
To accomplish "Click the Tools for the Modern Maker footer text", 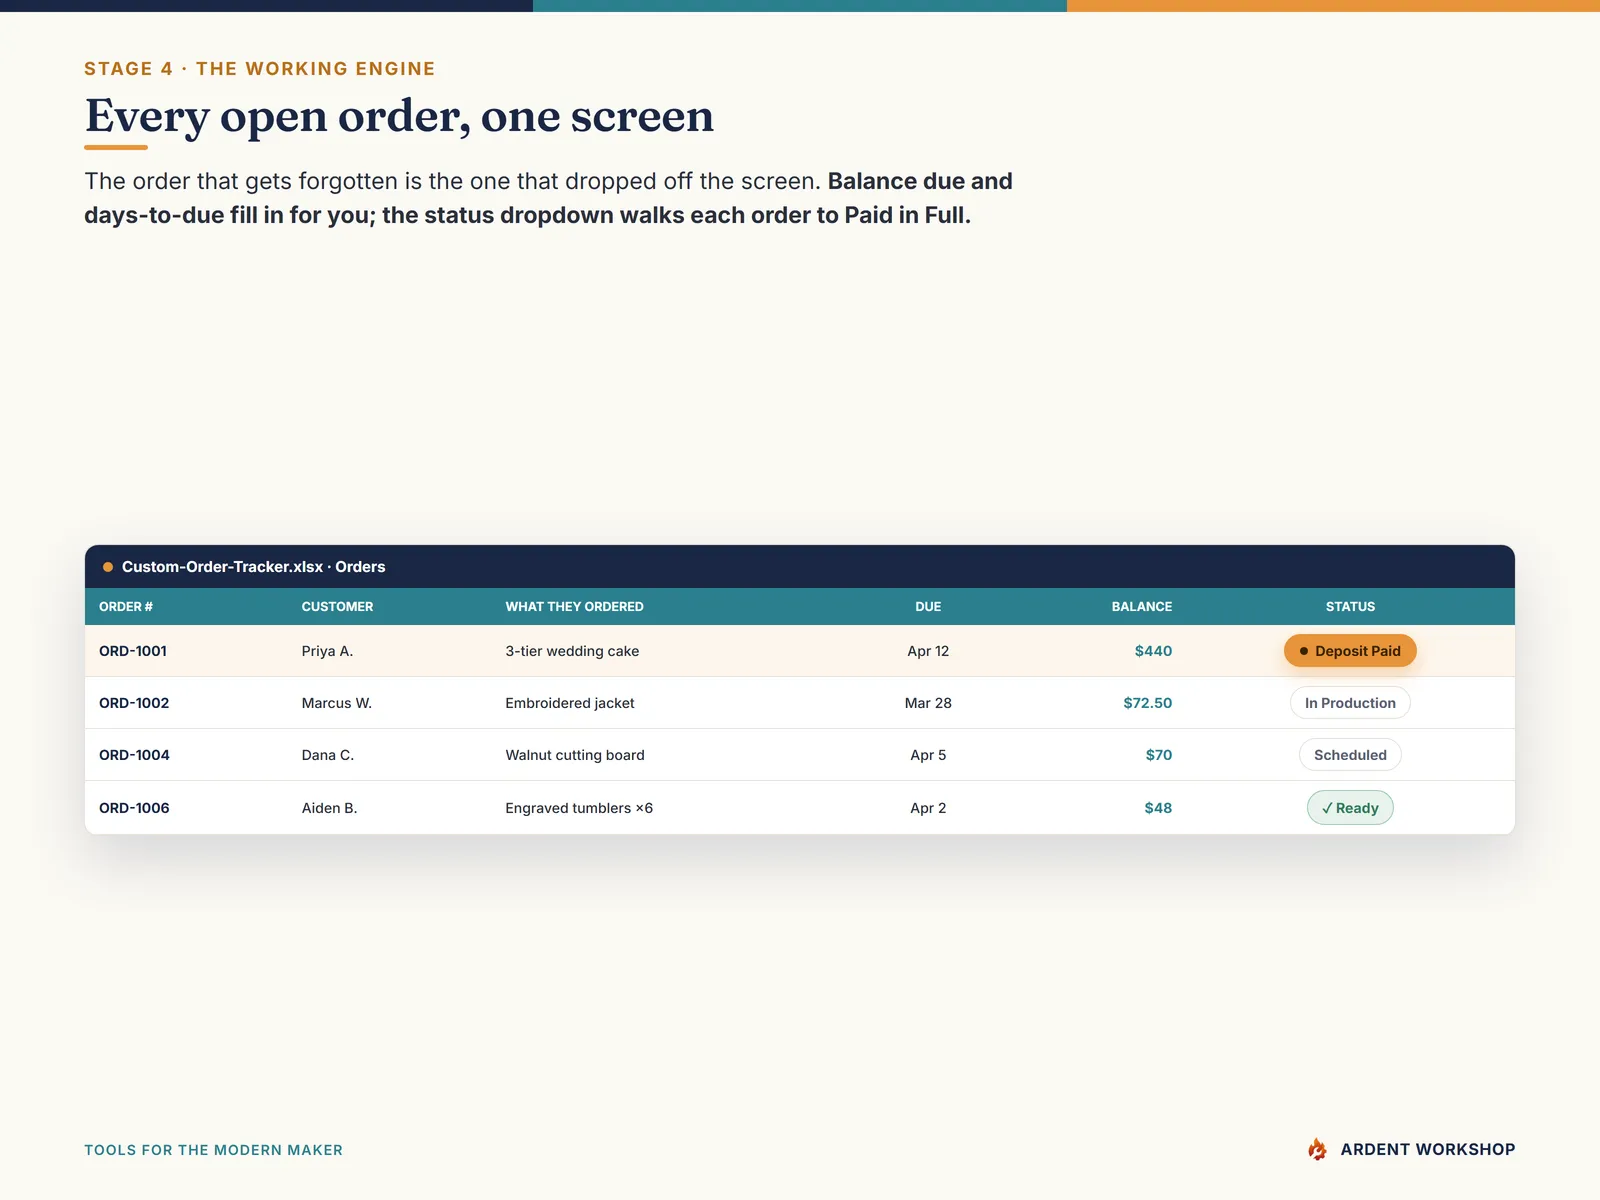I will coord(213,1150).
